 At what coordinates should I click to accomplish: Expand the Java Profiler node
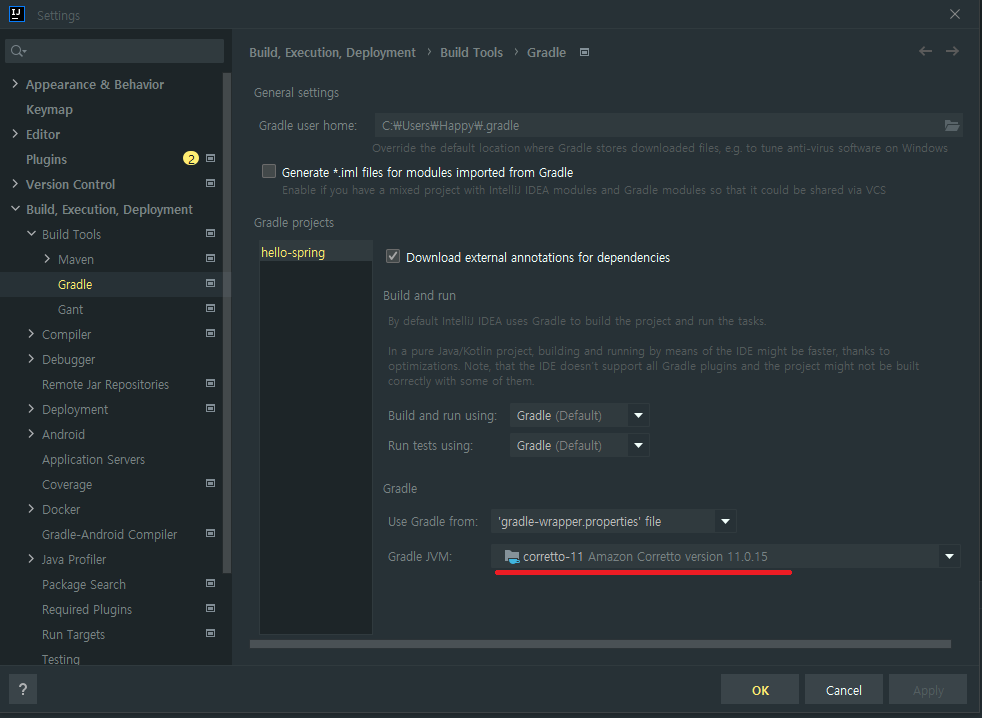click(x=31, y=559)
